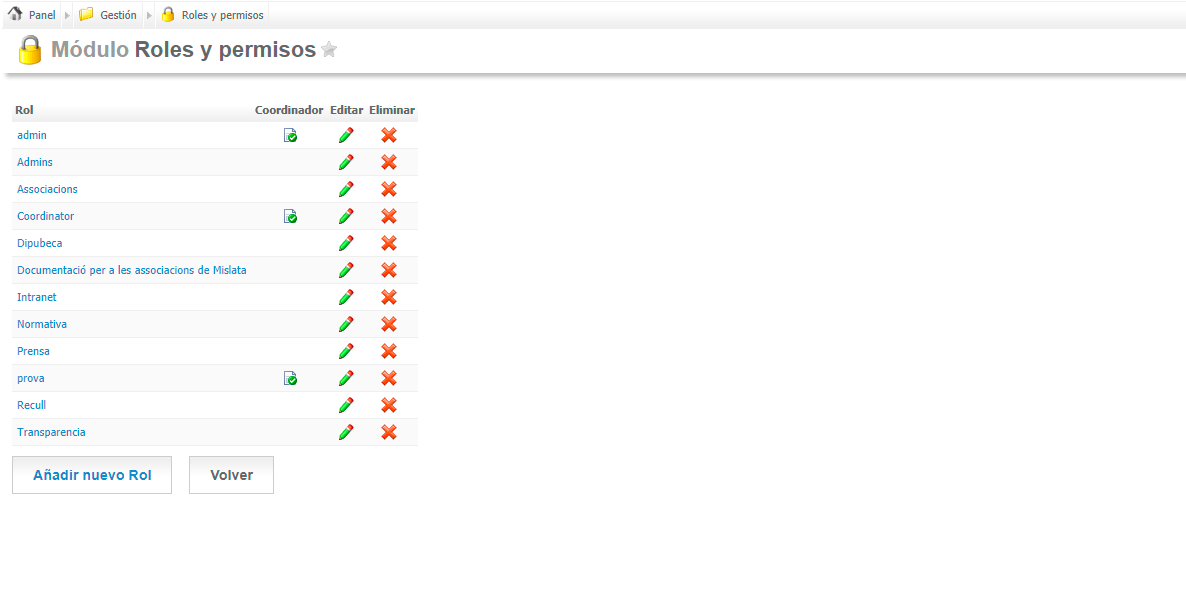Toggle coordinator status for admin role
The height and width of the screenshot is (599, 1186).
pyautogui.click(x=290, y=135)
